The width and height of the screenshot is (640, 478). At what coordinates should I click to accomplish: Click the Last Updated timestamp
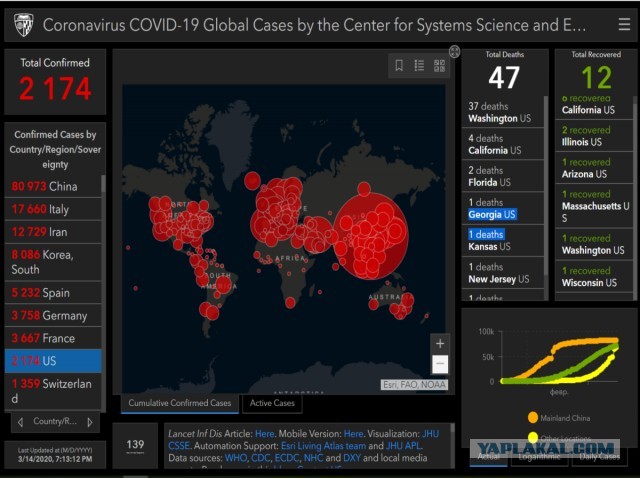(55, 454)
